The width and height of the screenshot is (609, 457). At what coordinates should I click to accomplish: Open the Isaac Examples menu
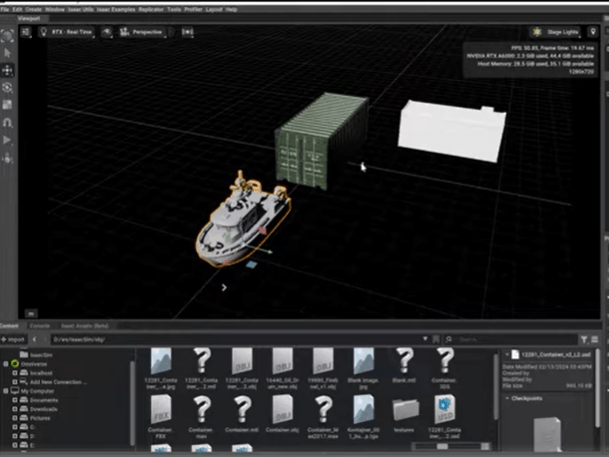click(x=107, y=9)
